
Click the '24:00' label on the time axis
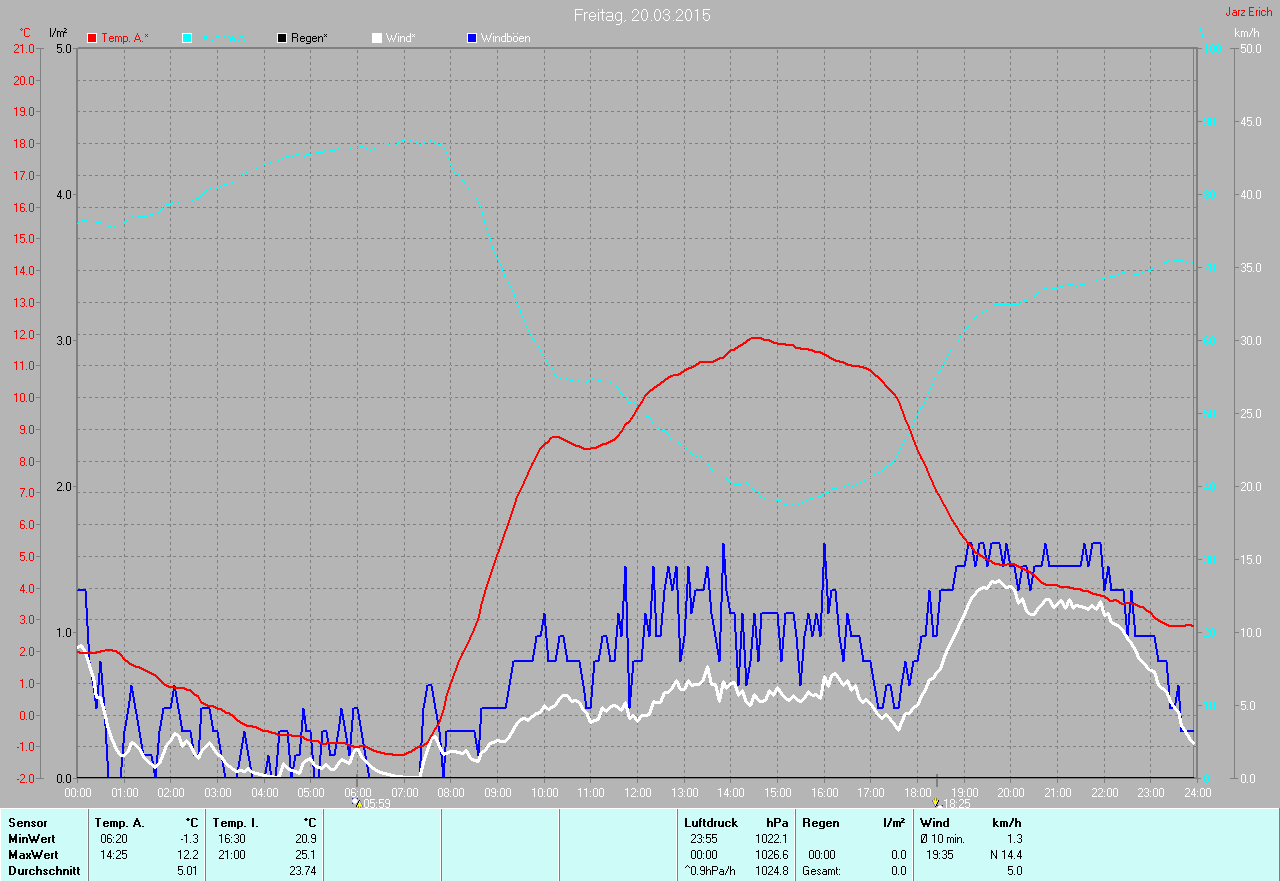point(1197,792)
